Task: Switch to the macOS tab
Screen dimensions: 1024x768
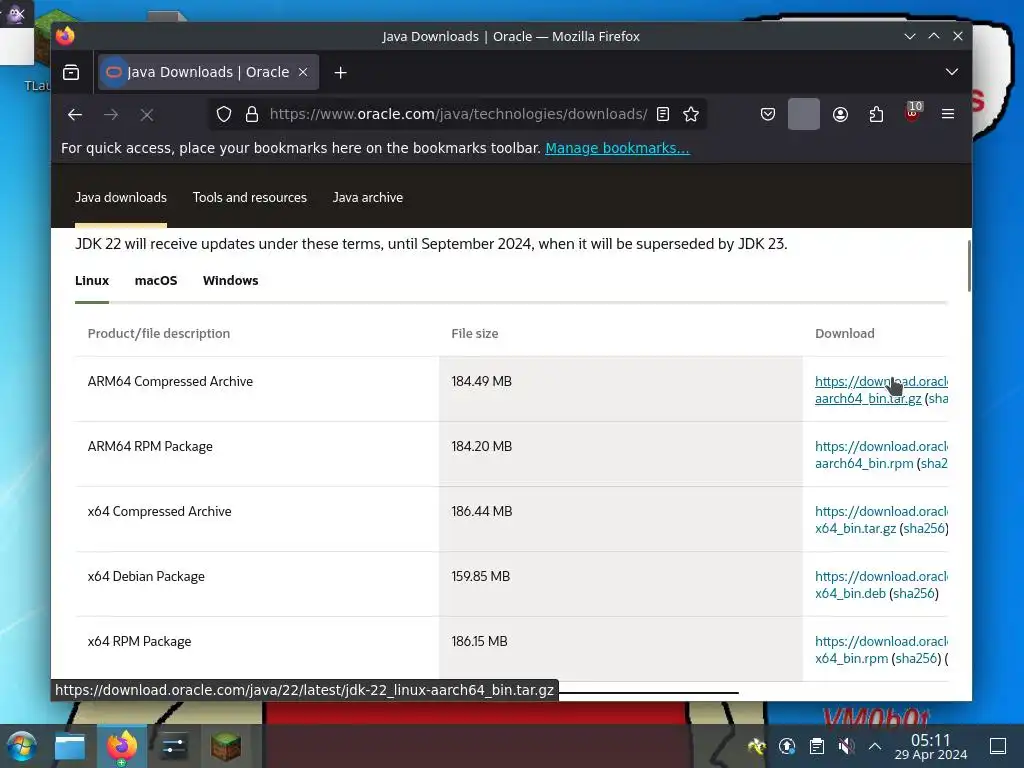Action: point(156,281)
